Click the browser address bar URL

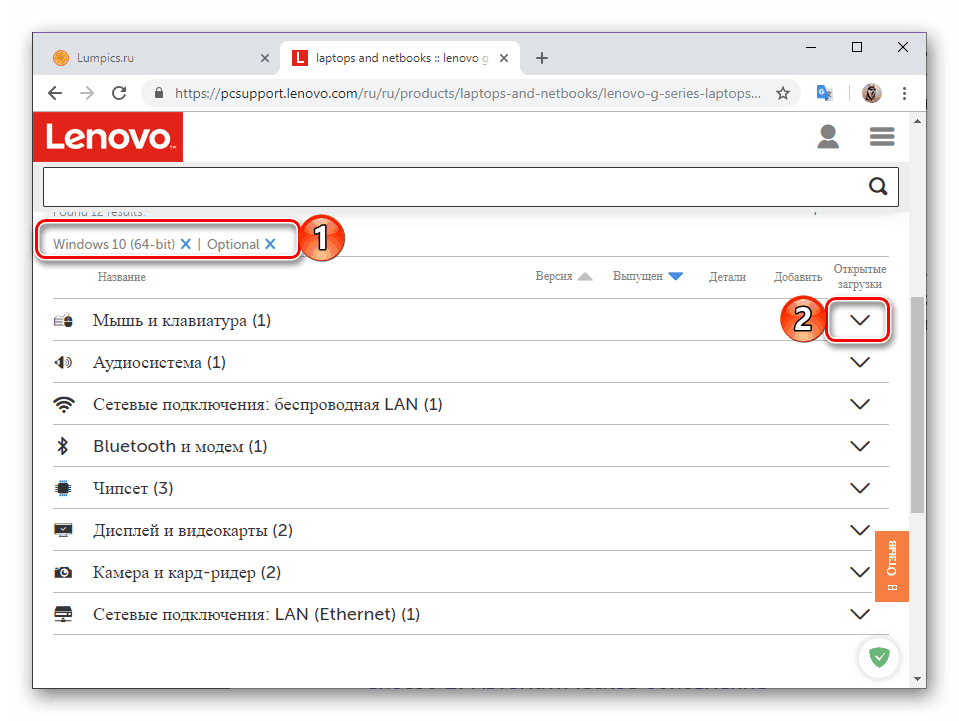click(468, 93)
